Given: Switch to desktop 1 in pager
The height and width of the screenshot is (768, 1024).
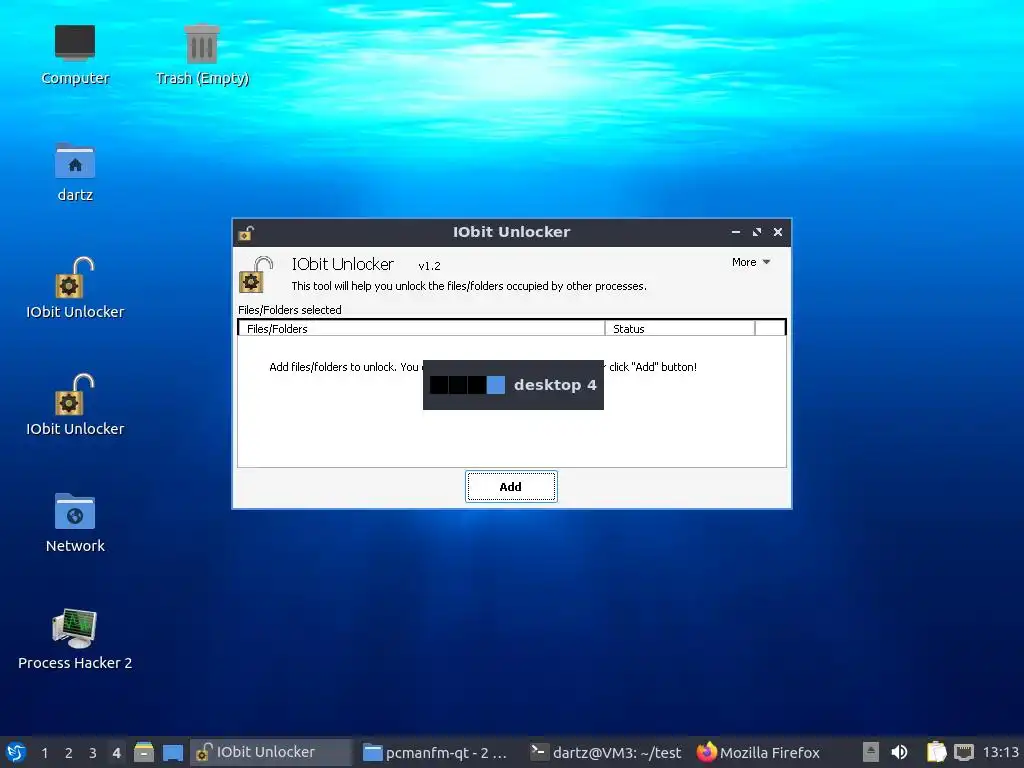Looking at the screenshot, I should click(44, 753).
